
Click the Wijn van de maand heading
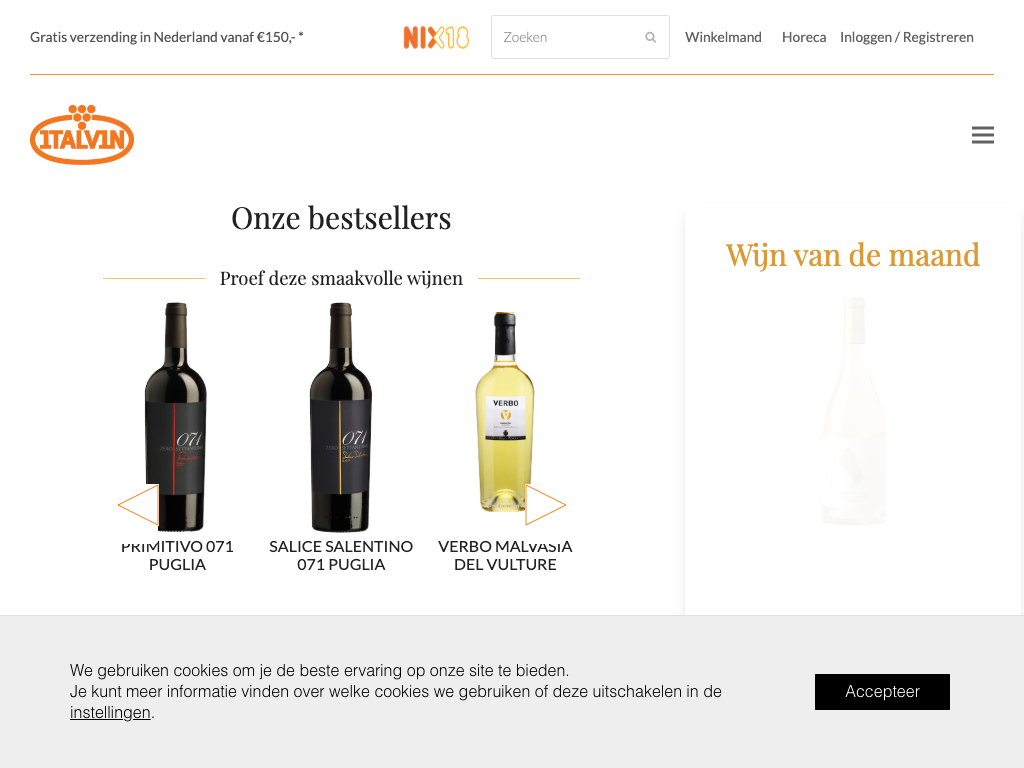pyautogui.click(x=853, y=255)
